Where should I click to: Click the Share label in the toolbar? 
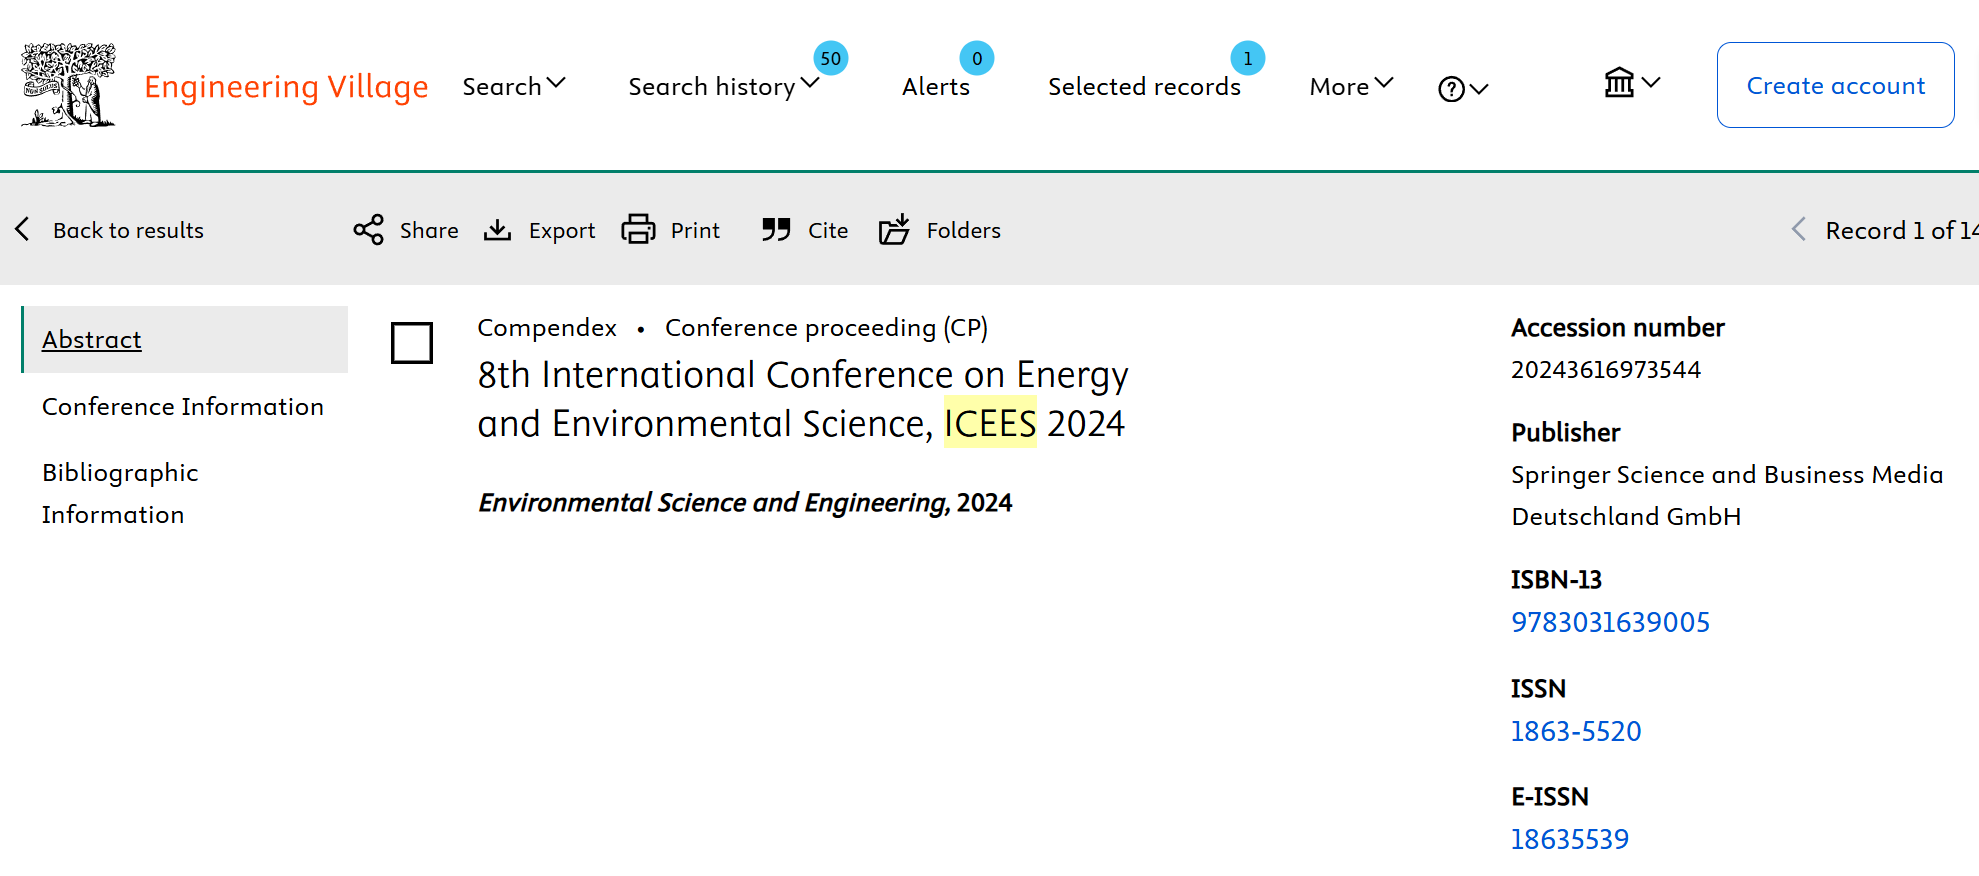point(429,230)
